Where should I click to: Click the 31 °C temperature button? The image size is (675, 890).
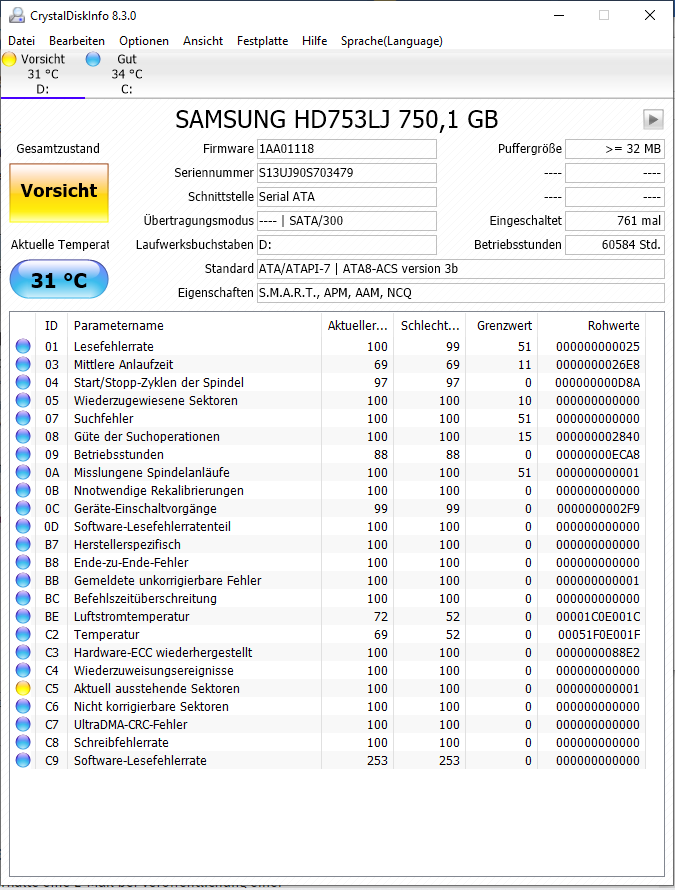59,279
